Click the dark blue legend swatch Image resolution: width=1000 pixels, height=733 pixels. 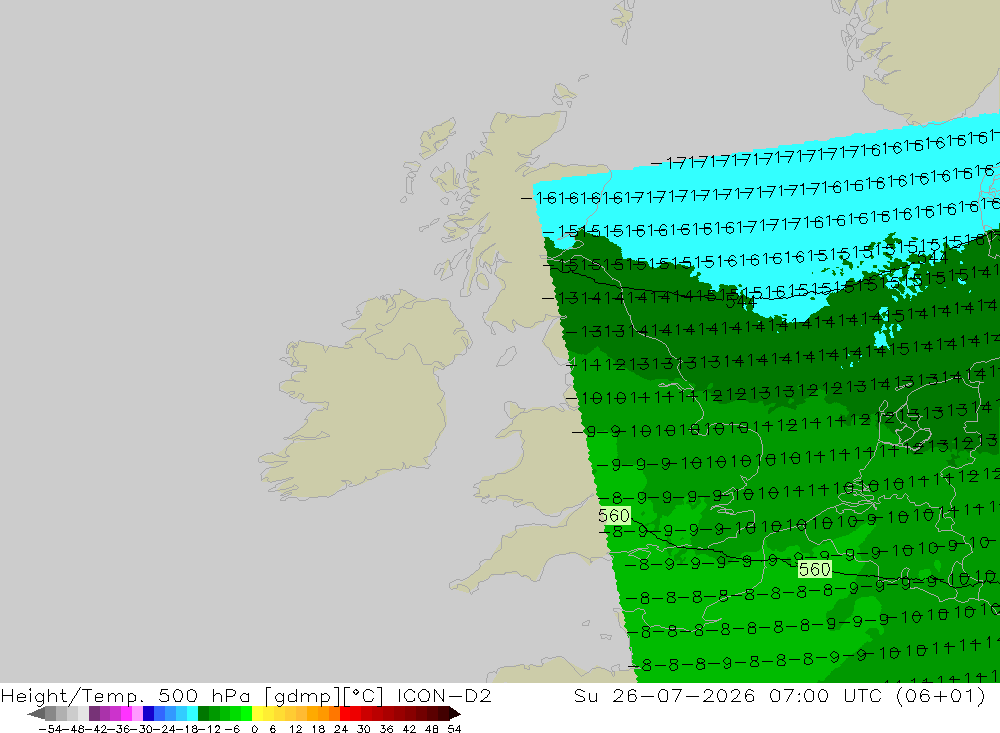pos(149,714)
